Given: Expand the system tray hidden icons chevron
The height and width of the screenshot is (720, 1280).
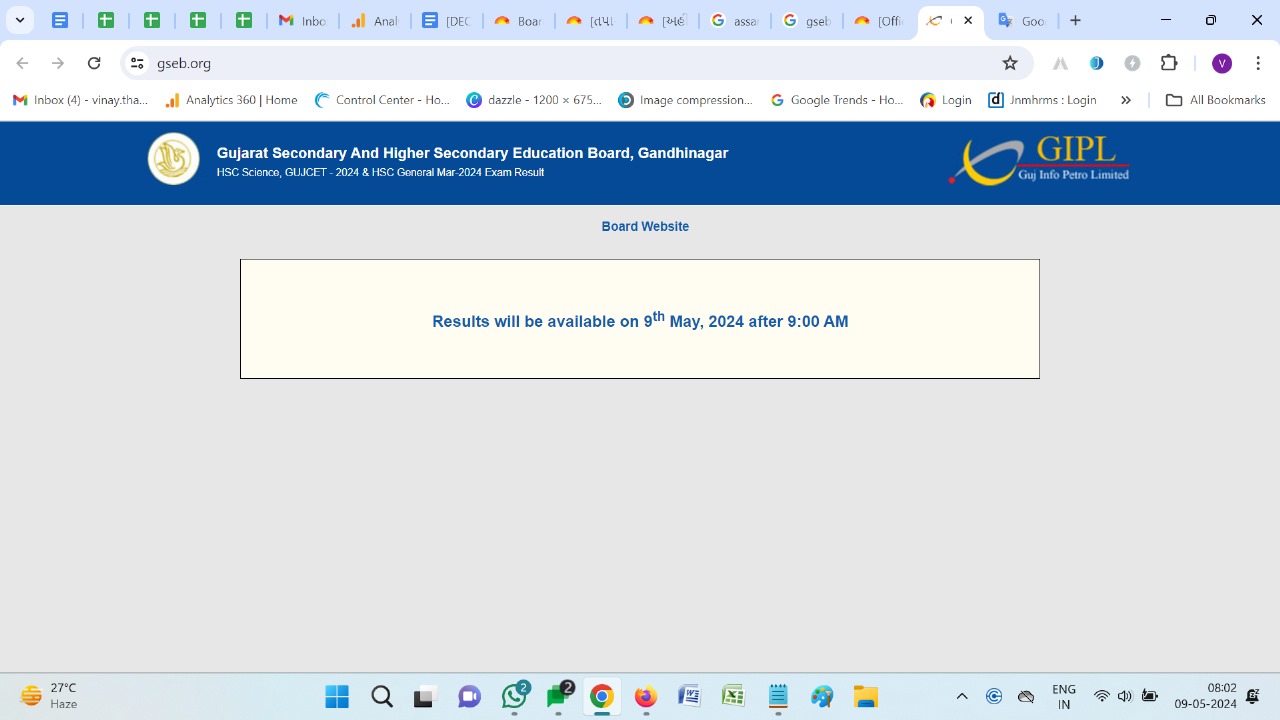Looking at the screenshot, I should 961,696.
